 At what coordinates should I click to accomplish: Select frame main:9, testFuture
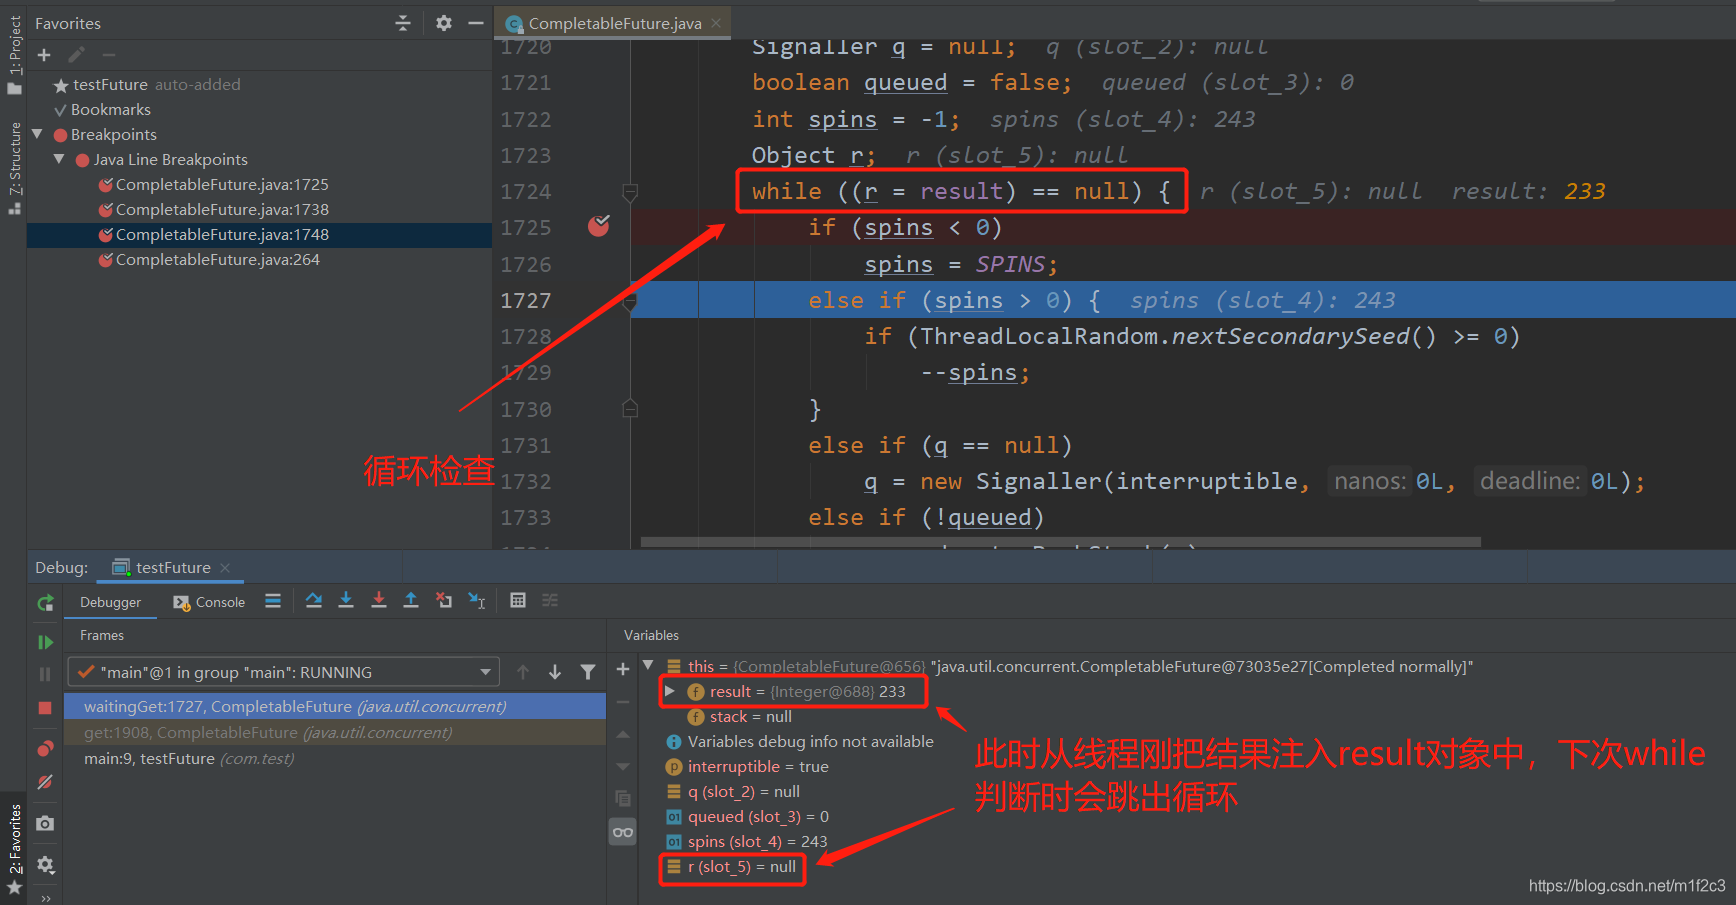coord(335,758)
